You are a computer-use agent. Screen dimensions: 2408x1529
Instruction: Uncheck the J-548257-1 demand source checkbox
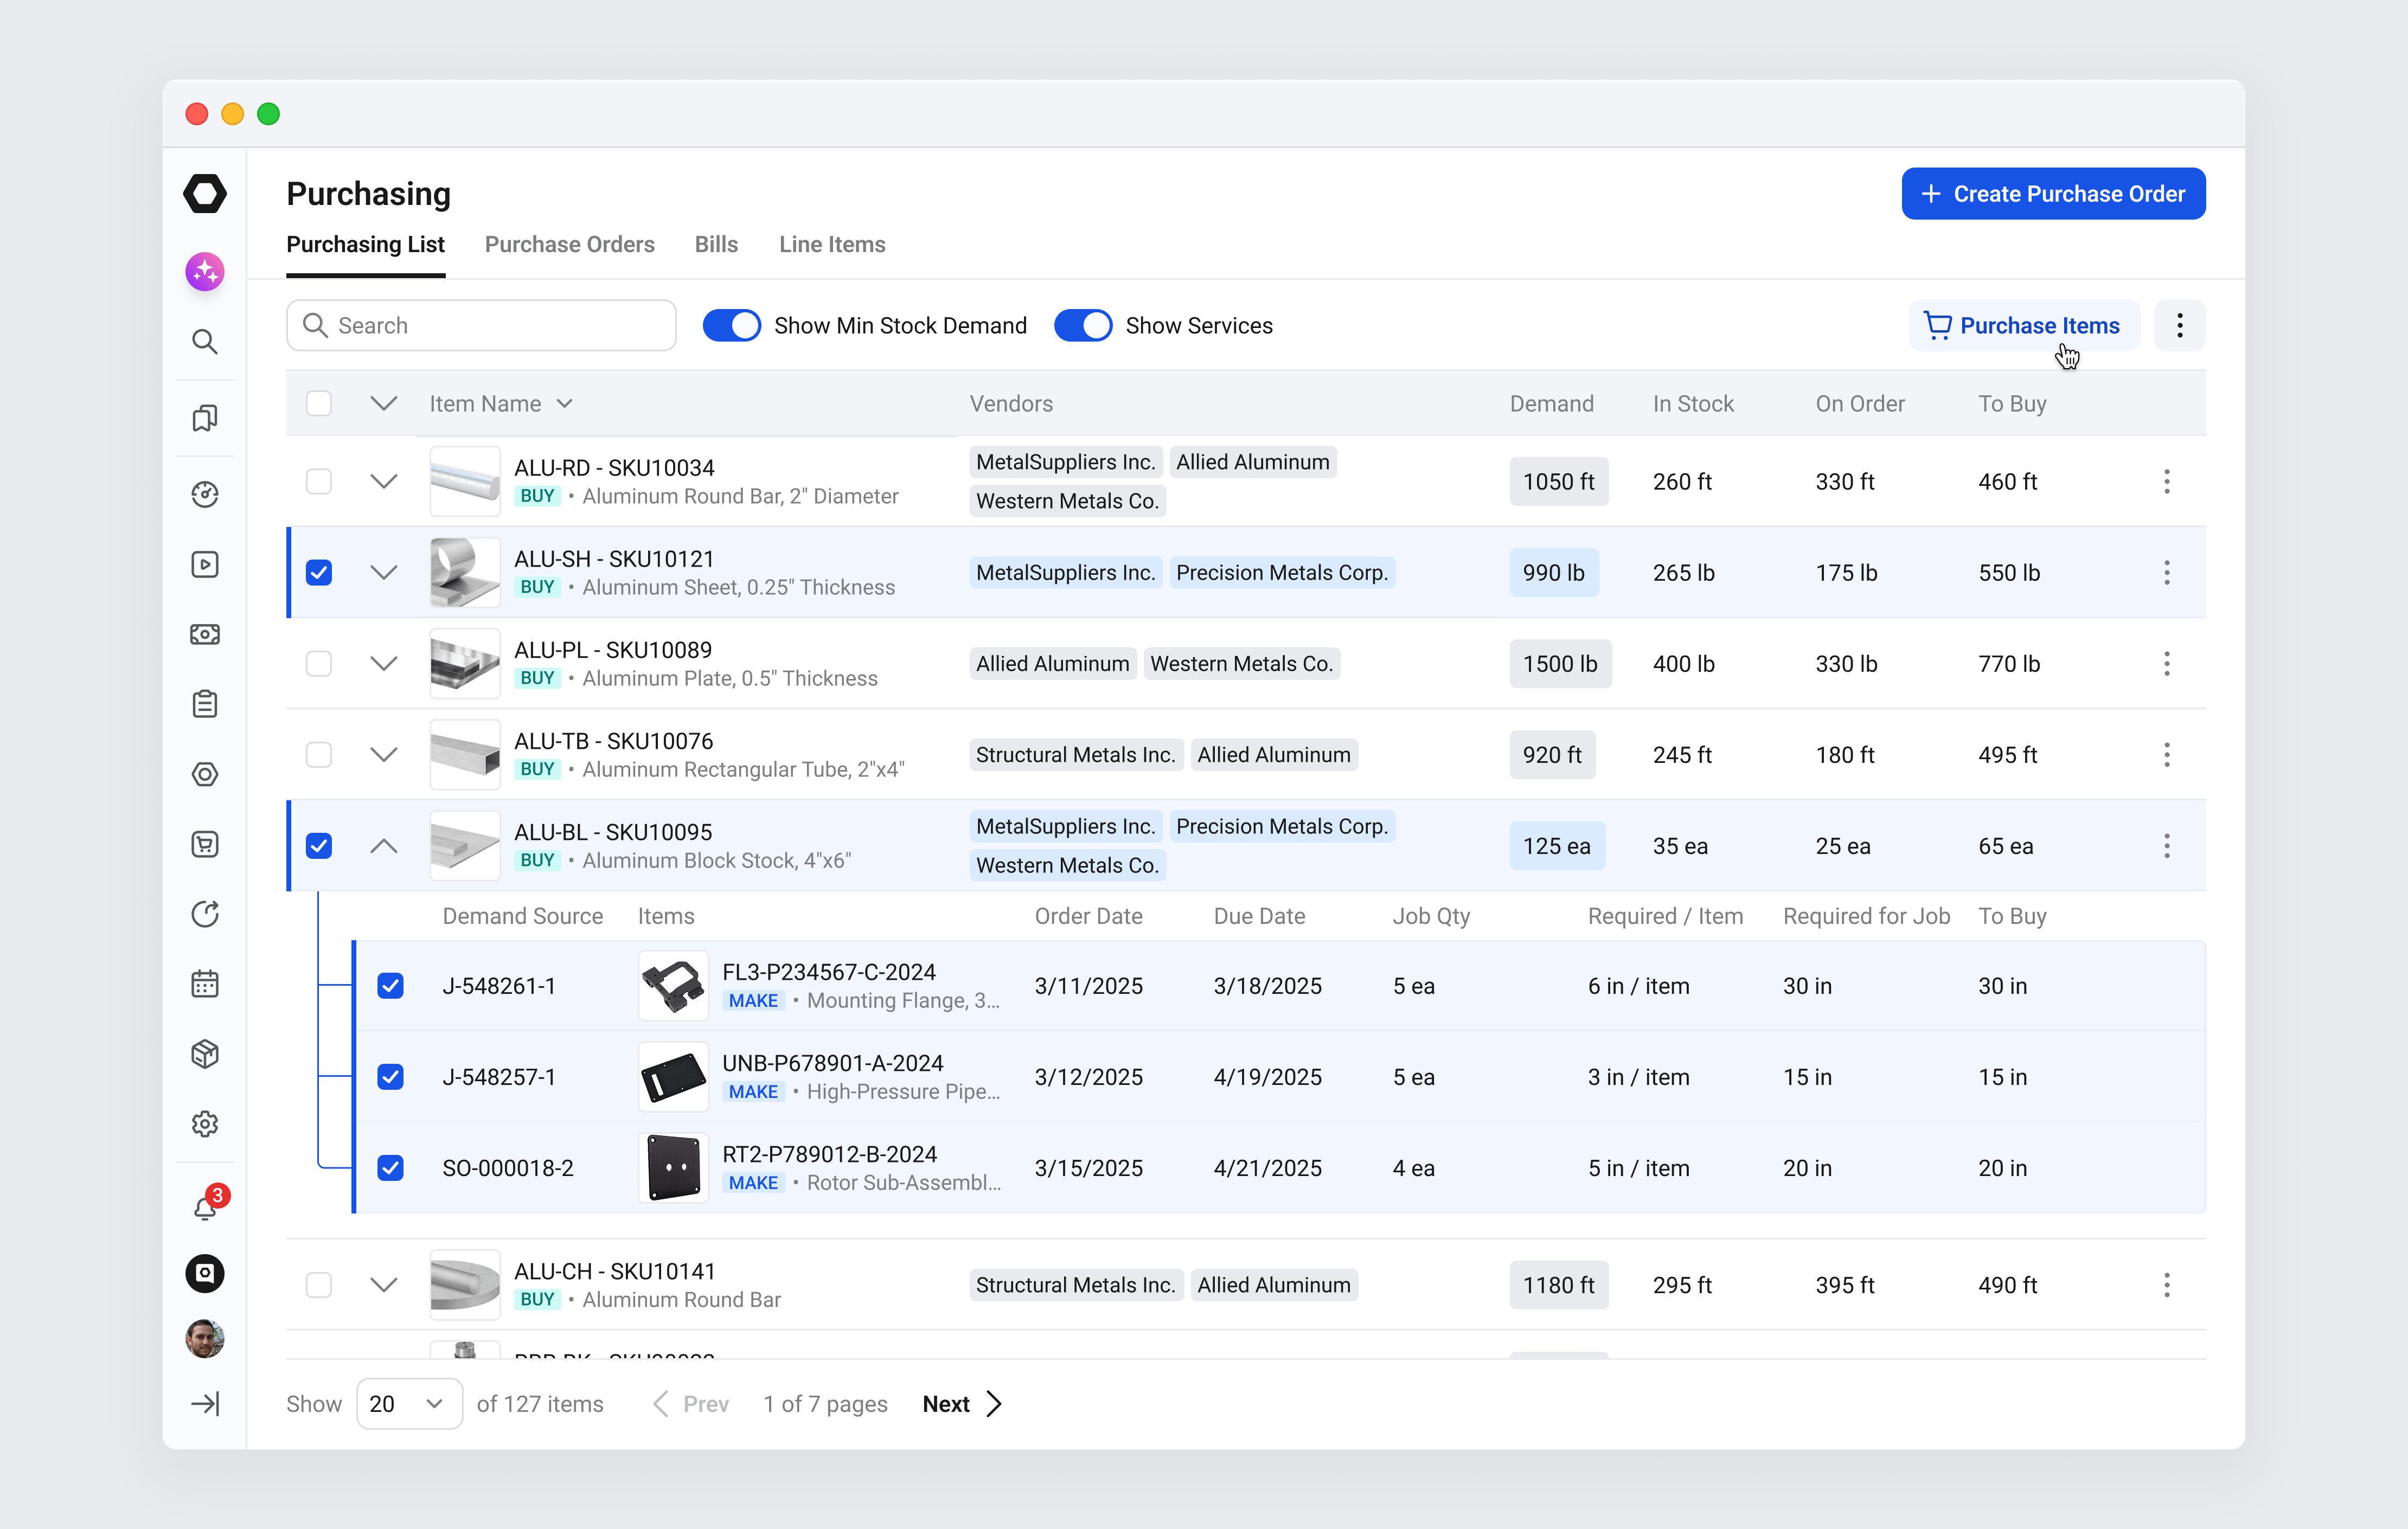[390, 1076]
